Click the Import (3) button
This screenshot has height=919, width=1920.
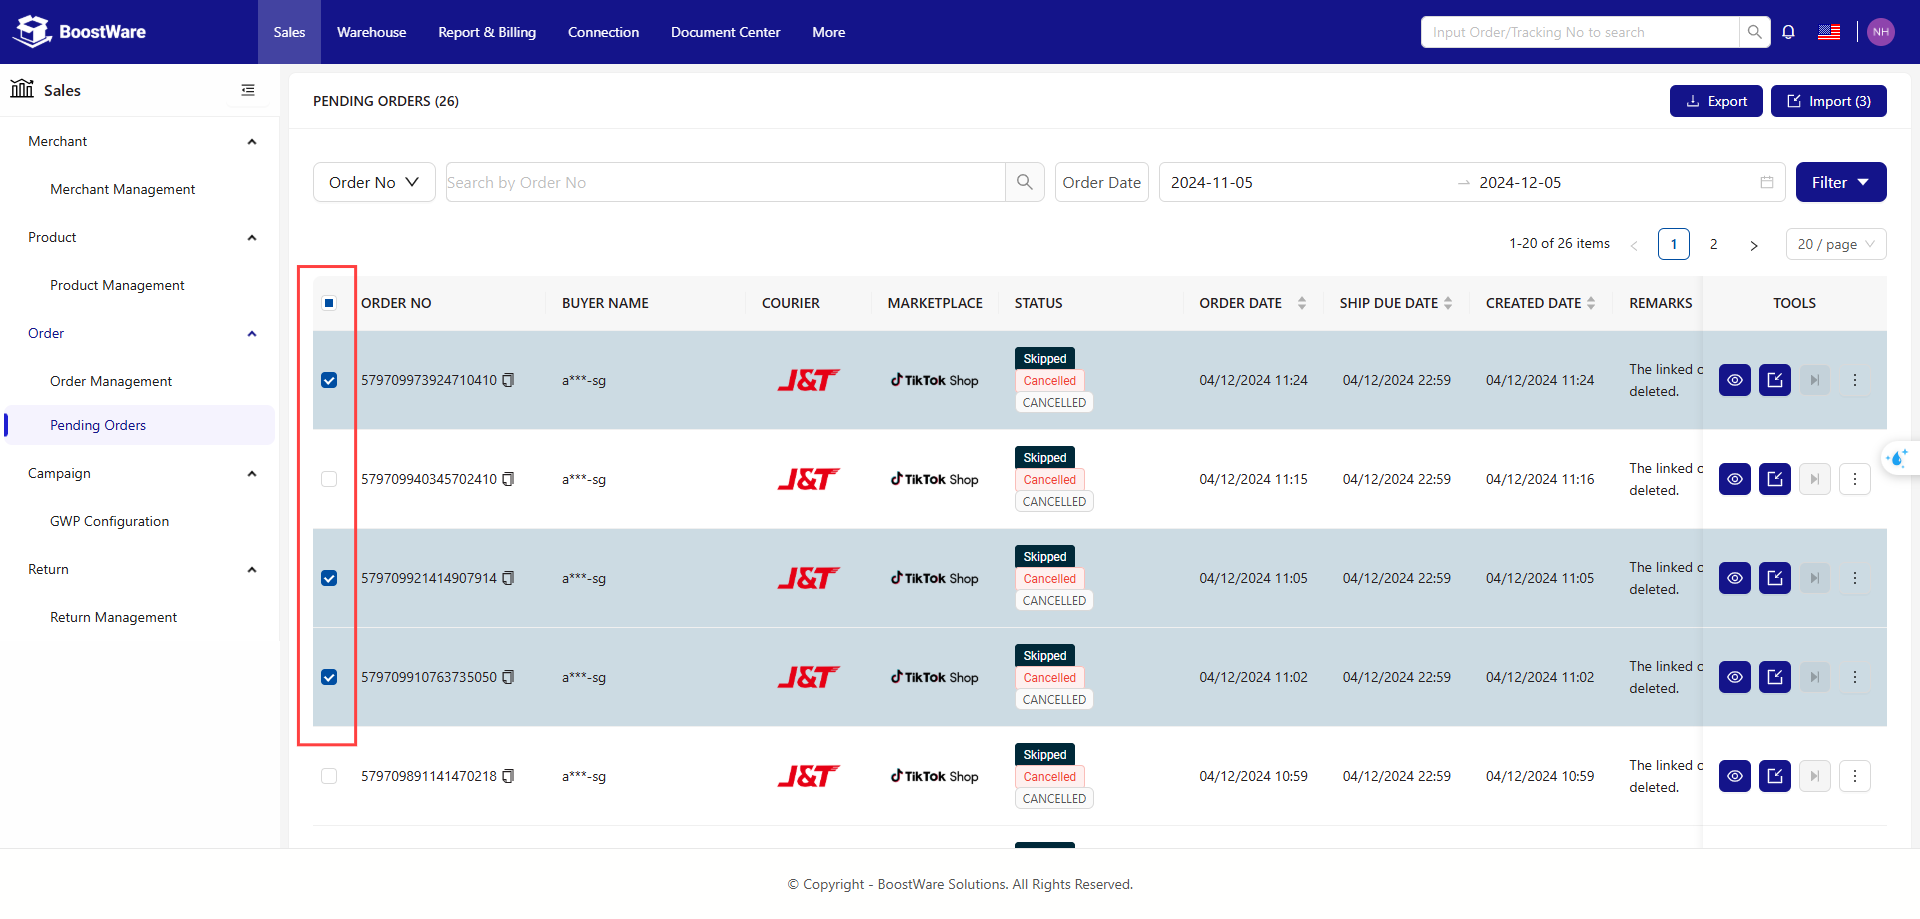coord(1828,101)
